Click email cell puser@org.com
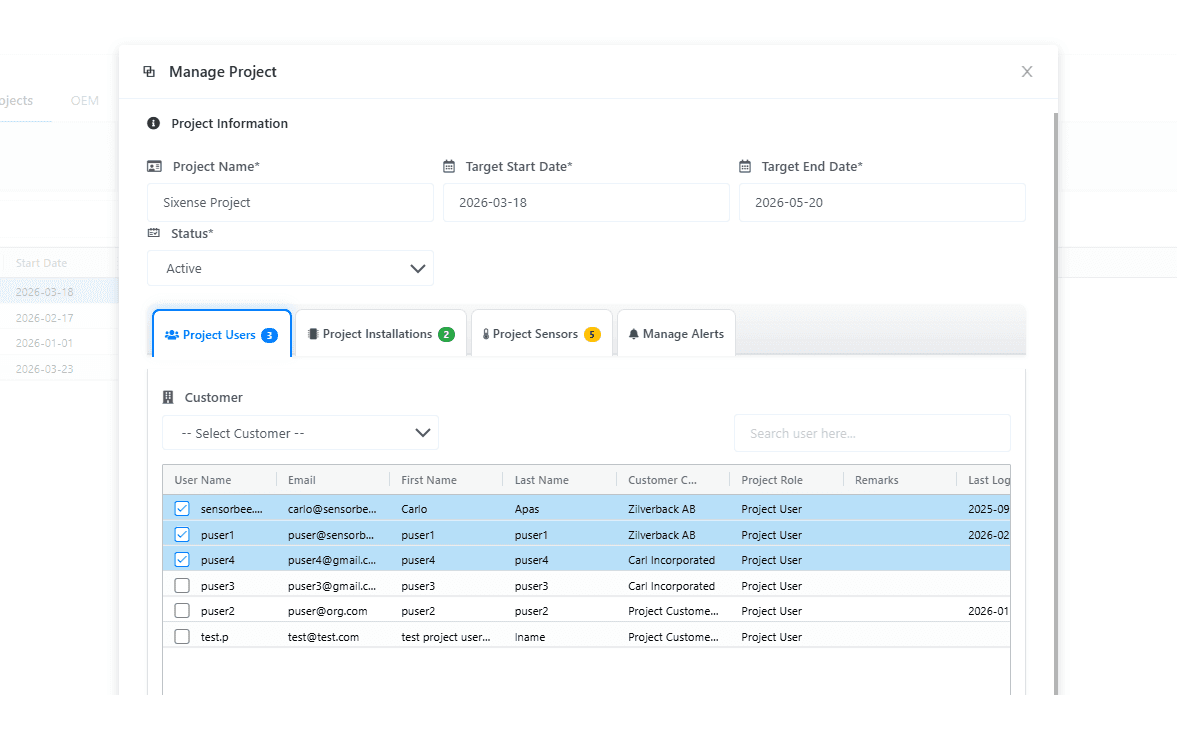 point(327,611)
